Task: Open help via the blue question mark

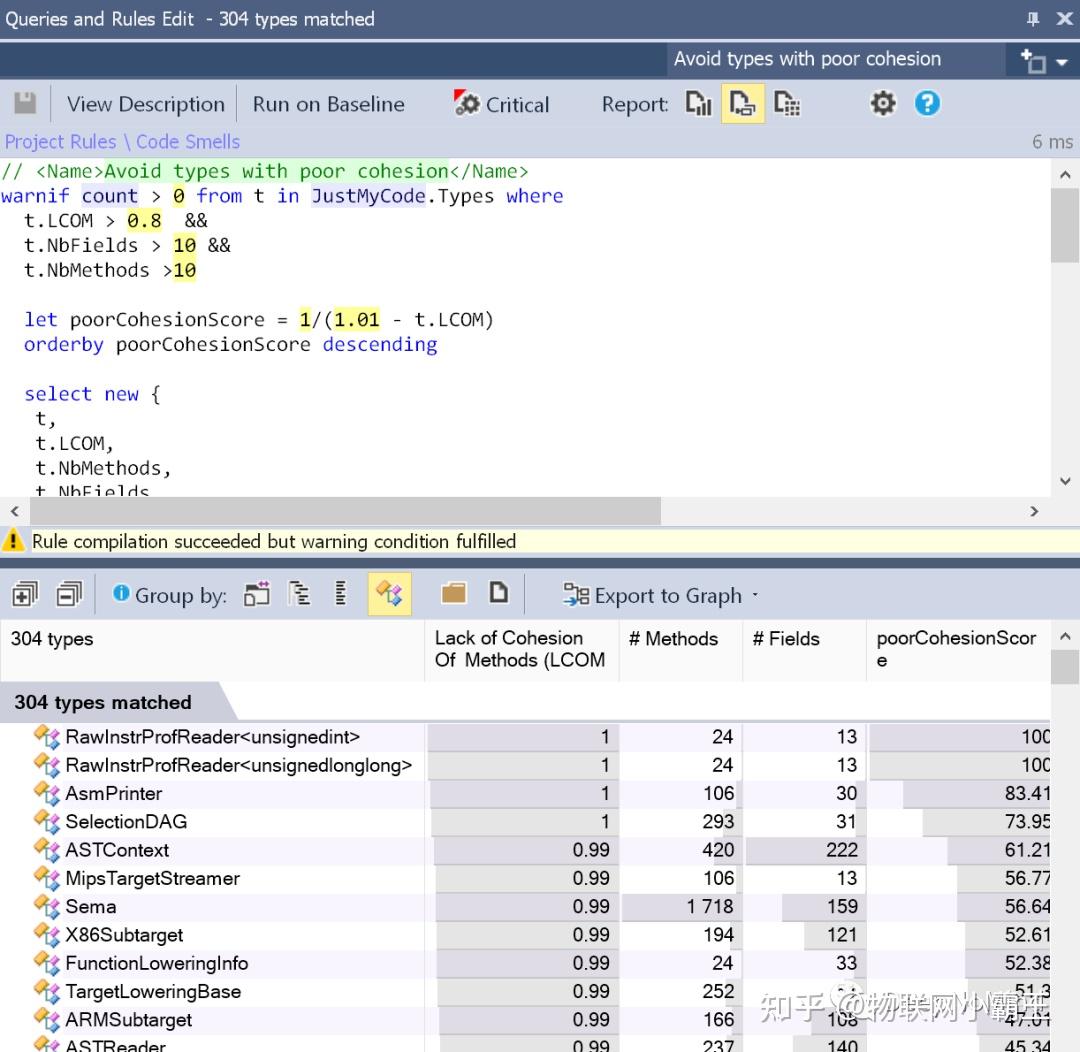Action: pos(928,104)
